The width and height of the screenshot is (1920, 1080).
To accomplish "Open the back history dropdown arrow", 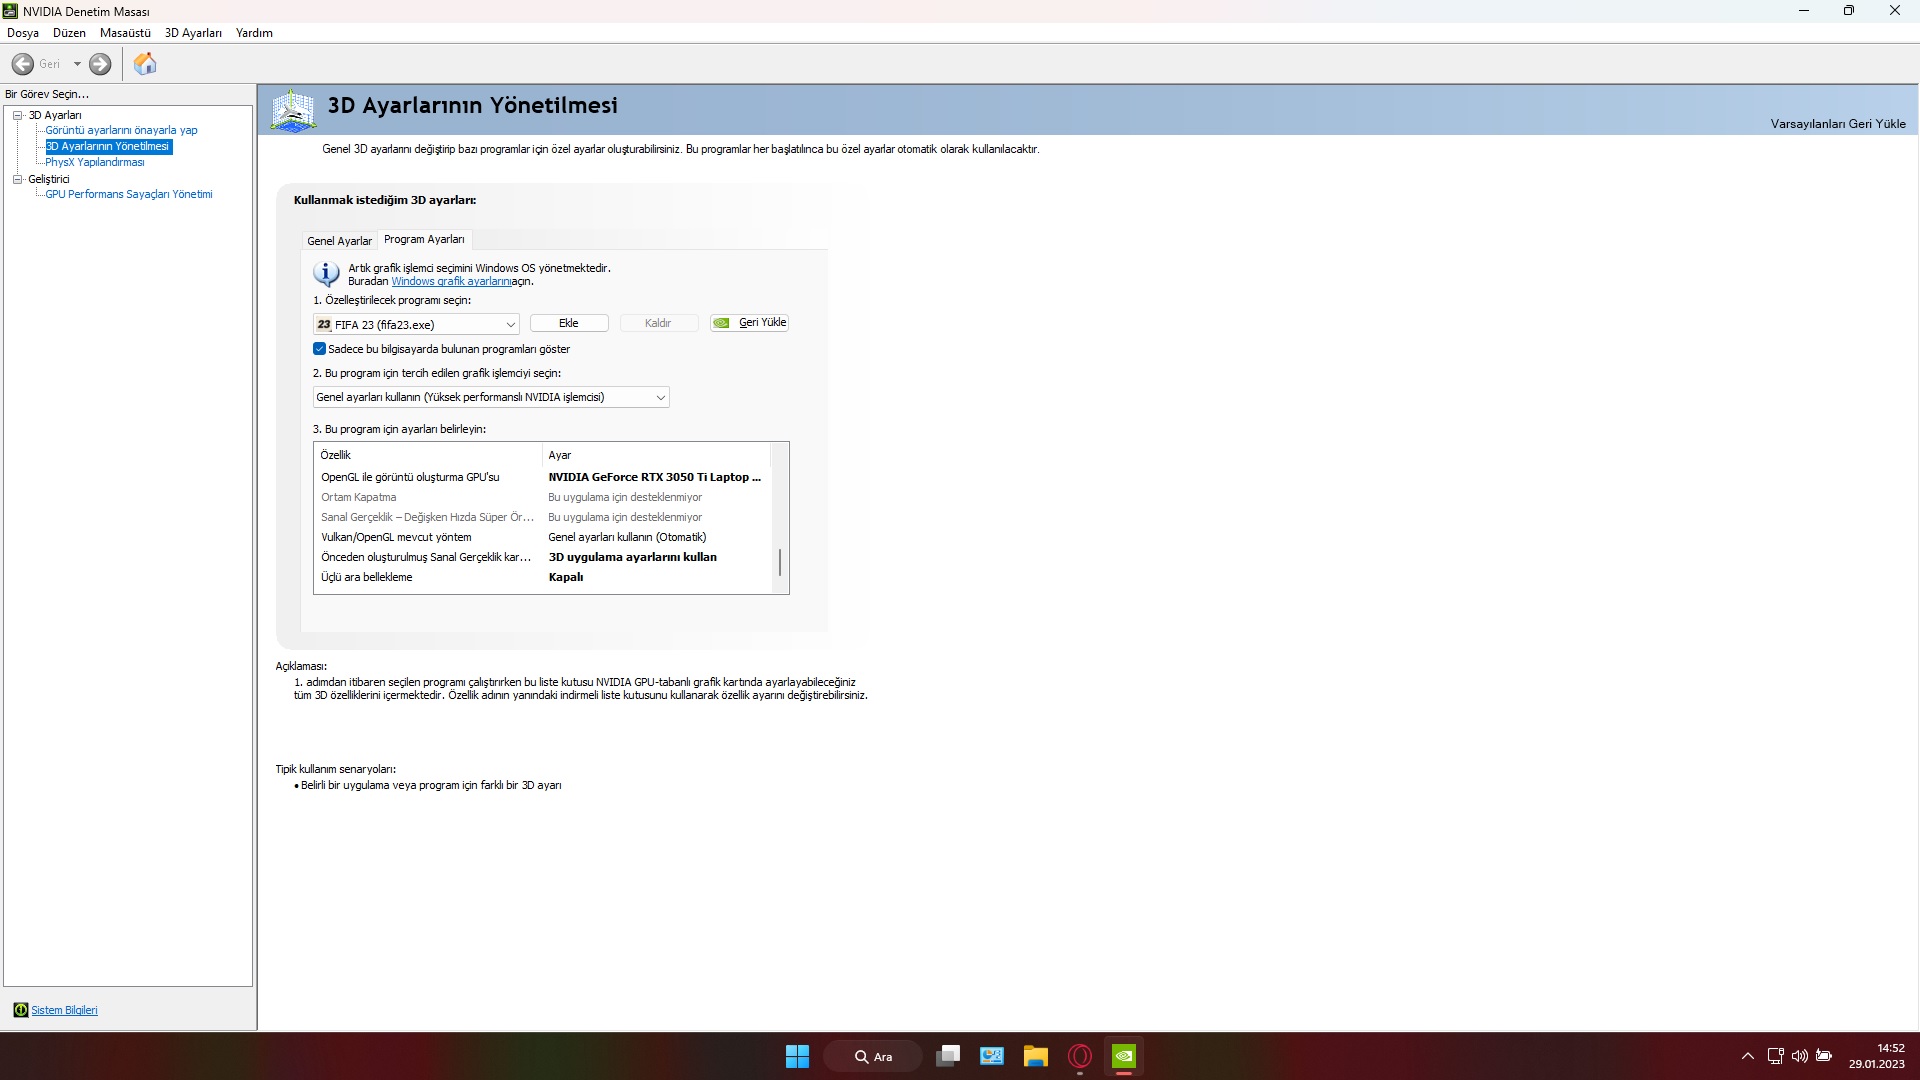I will click(x=77, y=64).
